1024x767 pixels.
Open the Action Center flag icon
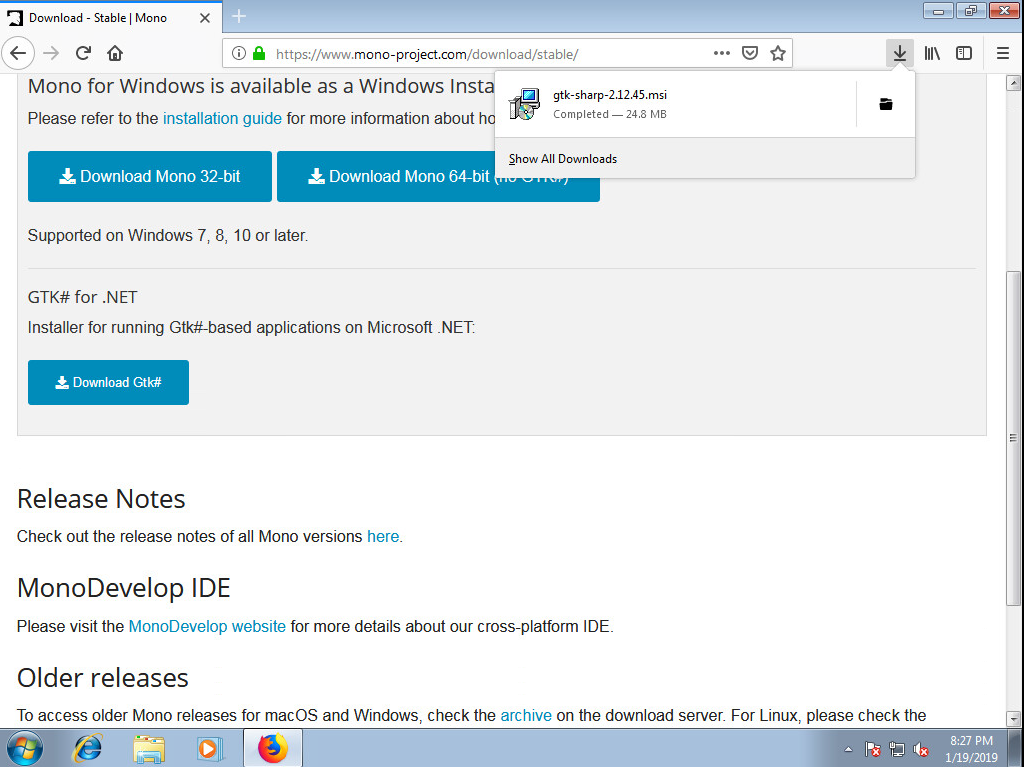pos(872,749)
